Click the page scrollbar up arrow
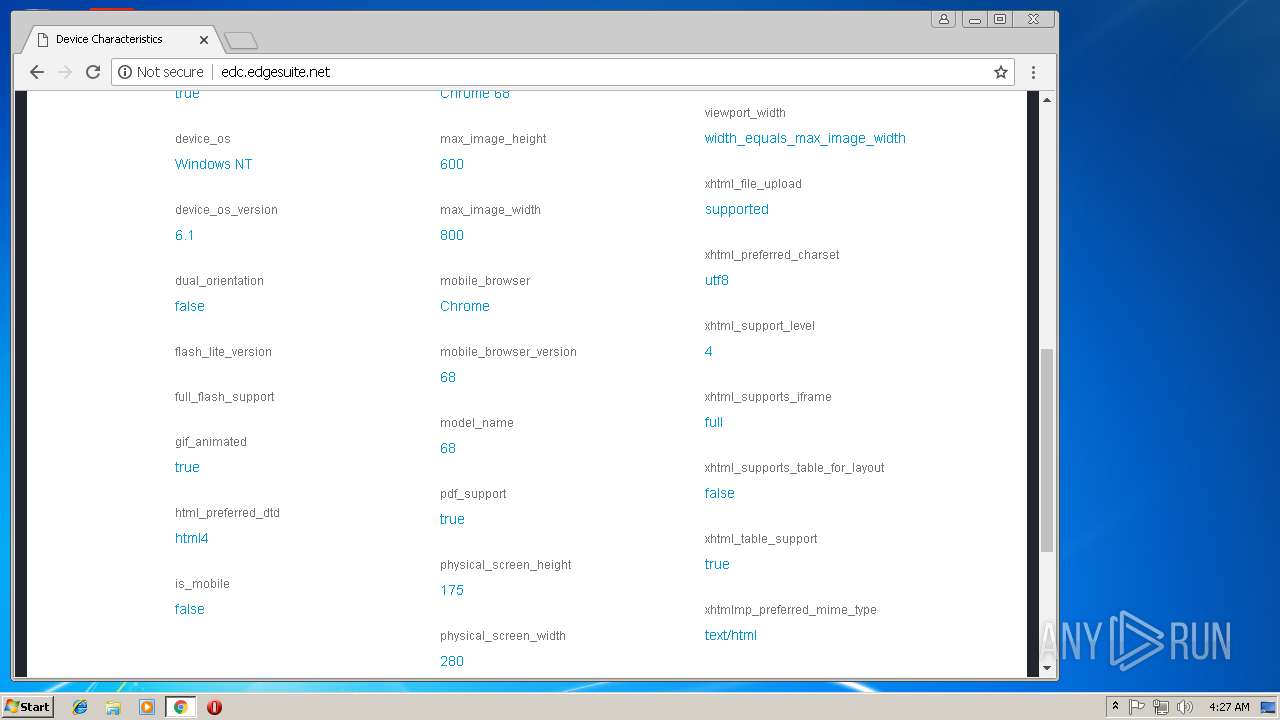The image size is (1280, 720). click(x=1047, y=99)
